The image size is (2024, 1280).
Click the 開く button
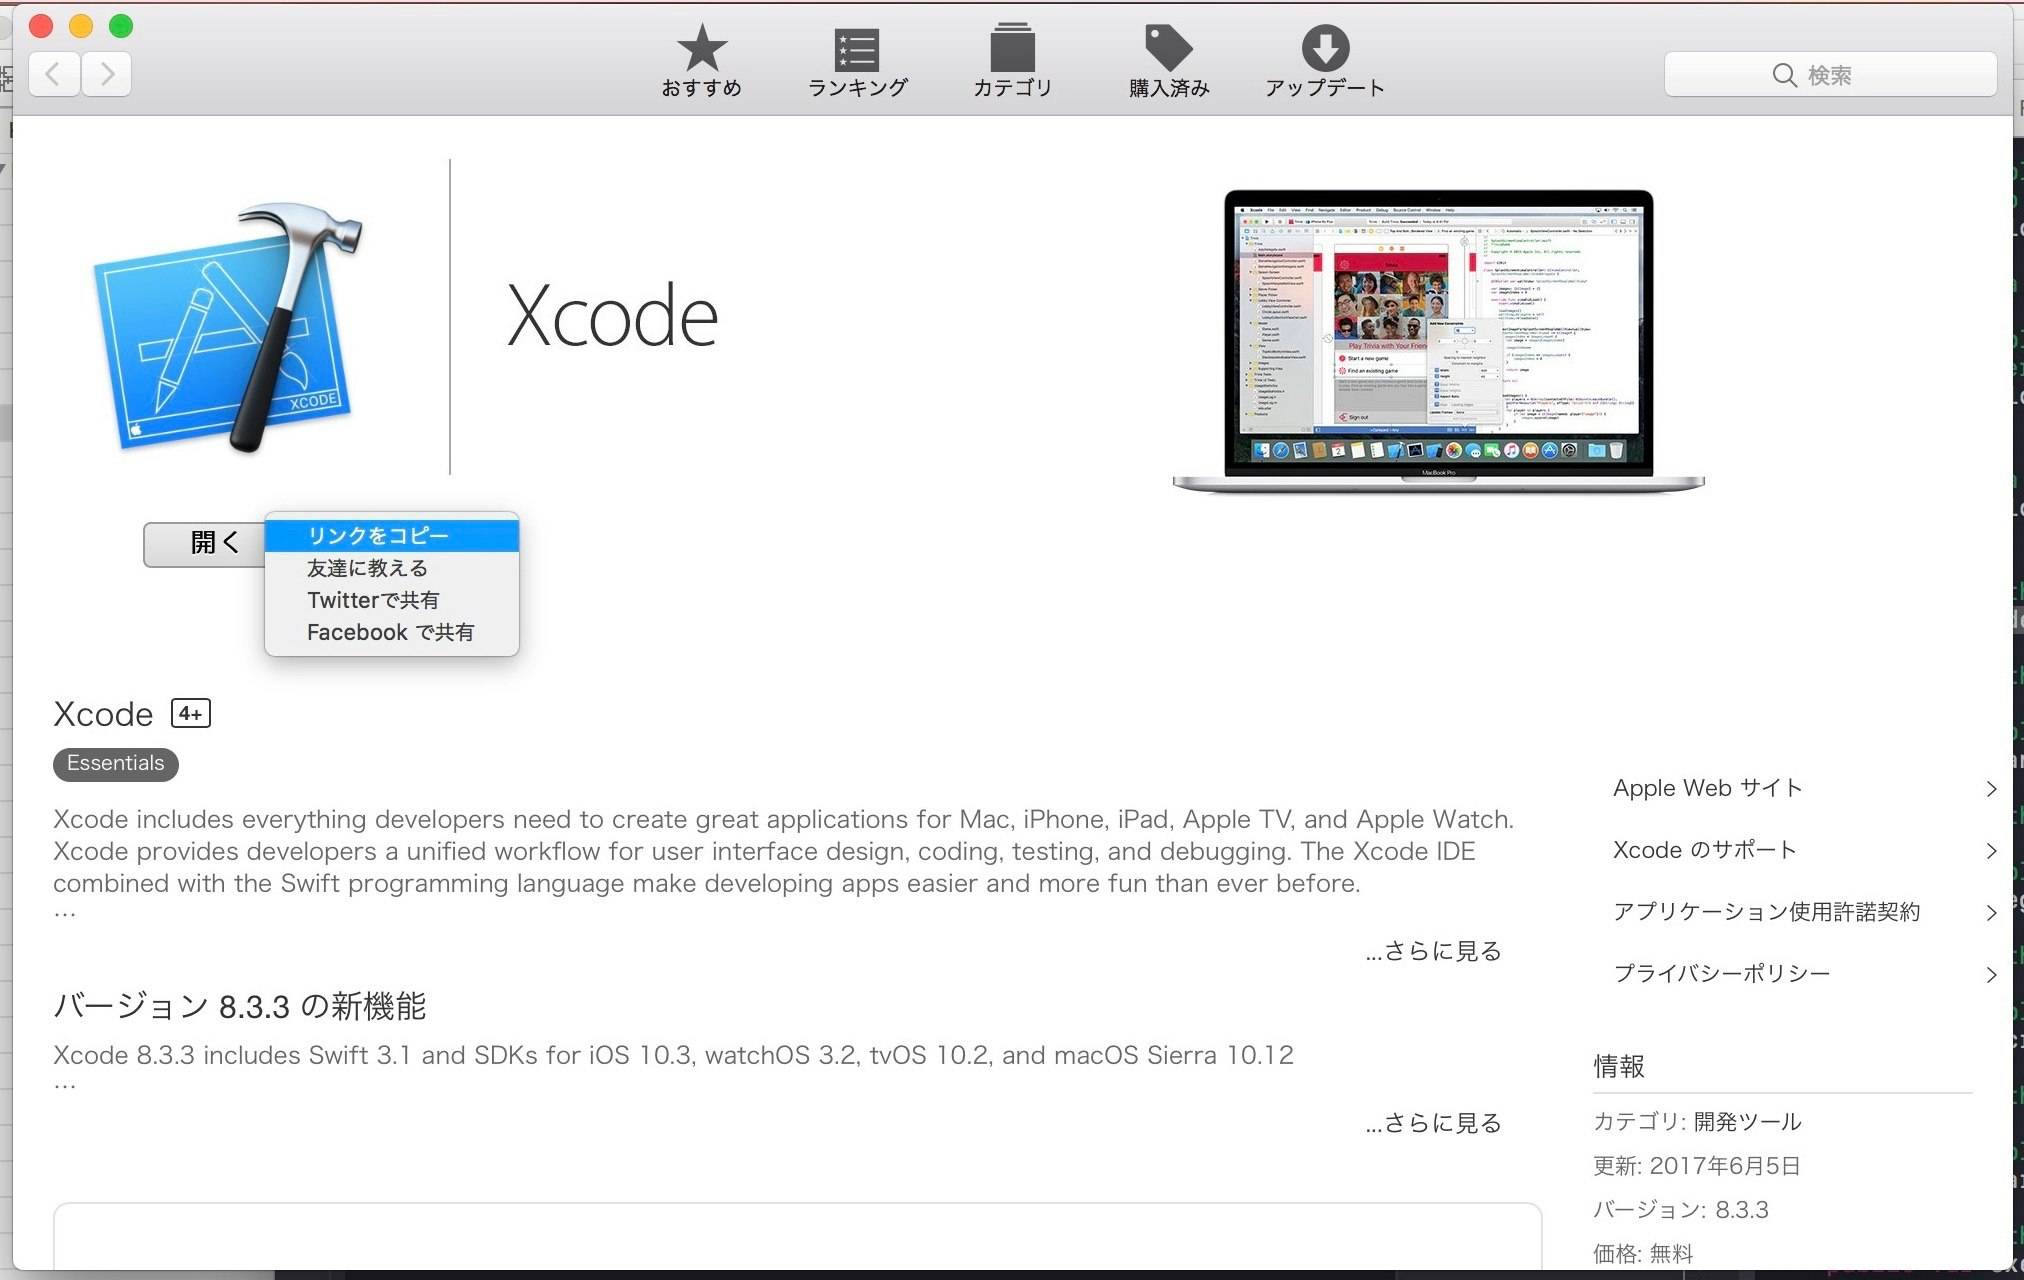205,543
